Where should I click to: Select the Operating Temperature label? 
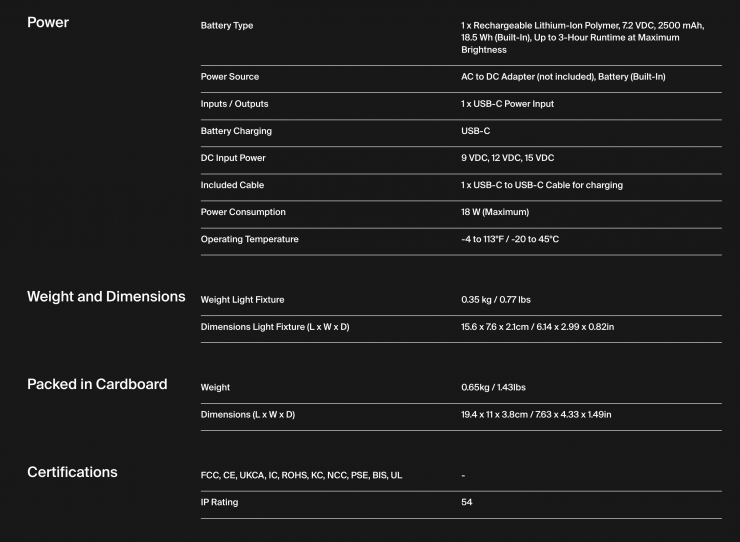click(x=249, y=239)
